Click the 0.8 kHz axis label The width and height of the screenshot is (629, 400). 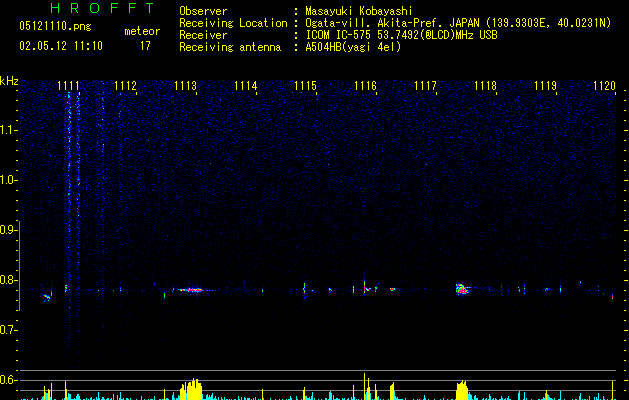tap(9, 280)
